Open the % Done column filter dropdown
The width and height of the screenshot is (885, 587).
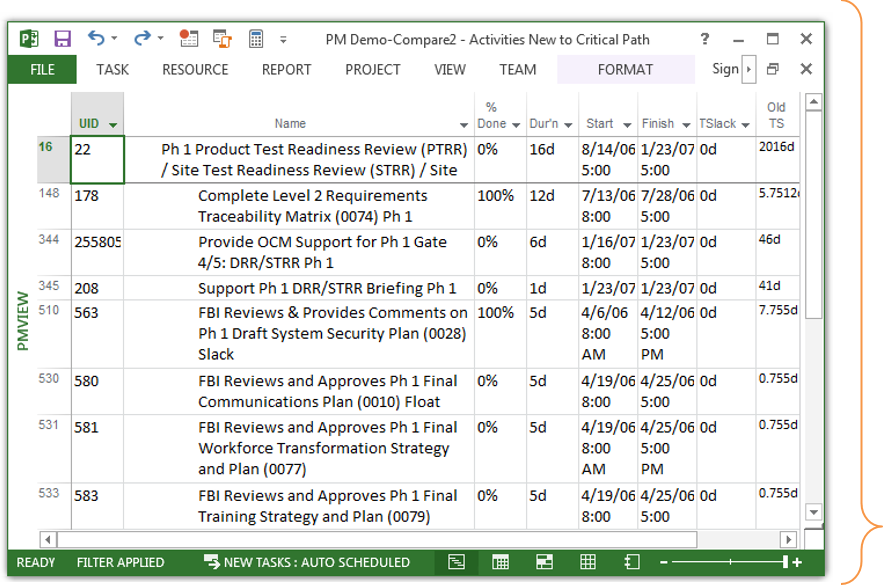516,125
